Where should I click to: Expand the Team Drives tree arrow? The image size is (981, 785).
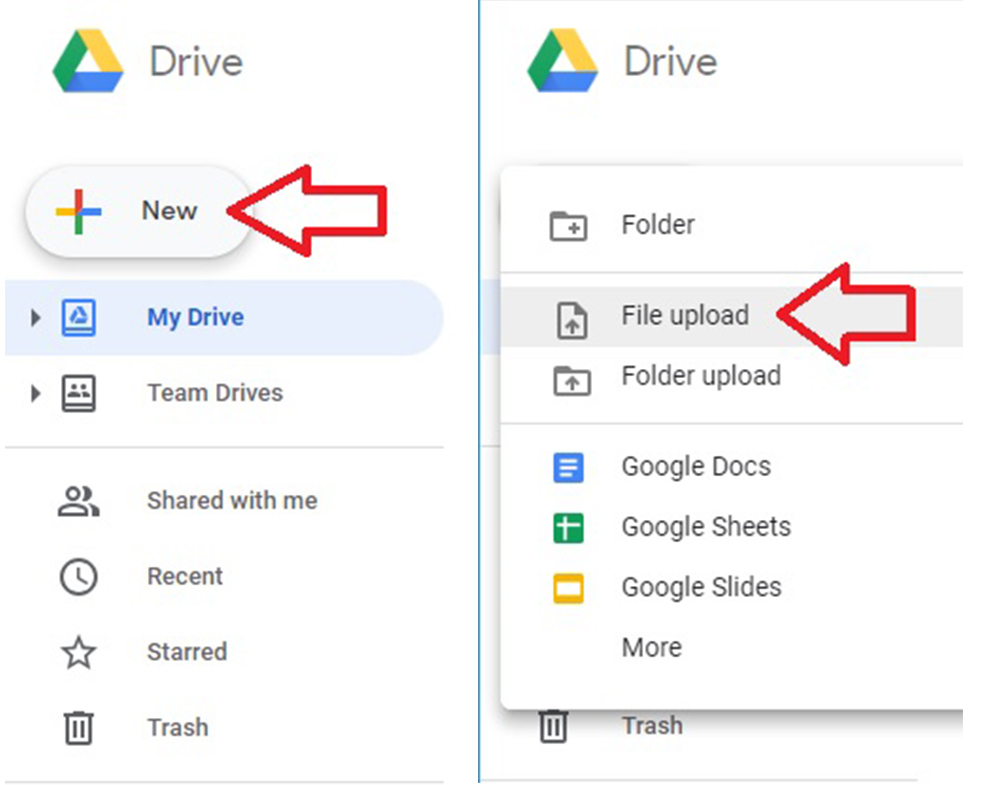(x=36, y=393)
